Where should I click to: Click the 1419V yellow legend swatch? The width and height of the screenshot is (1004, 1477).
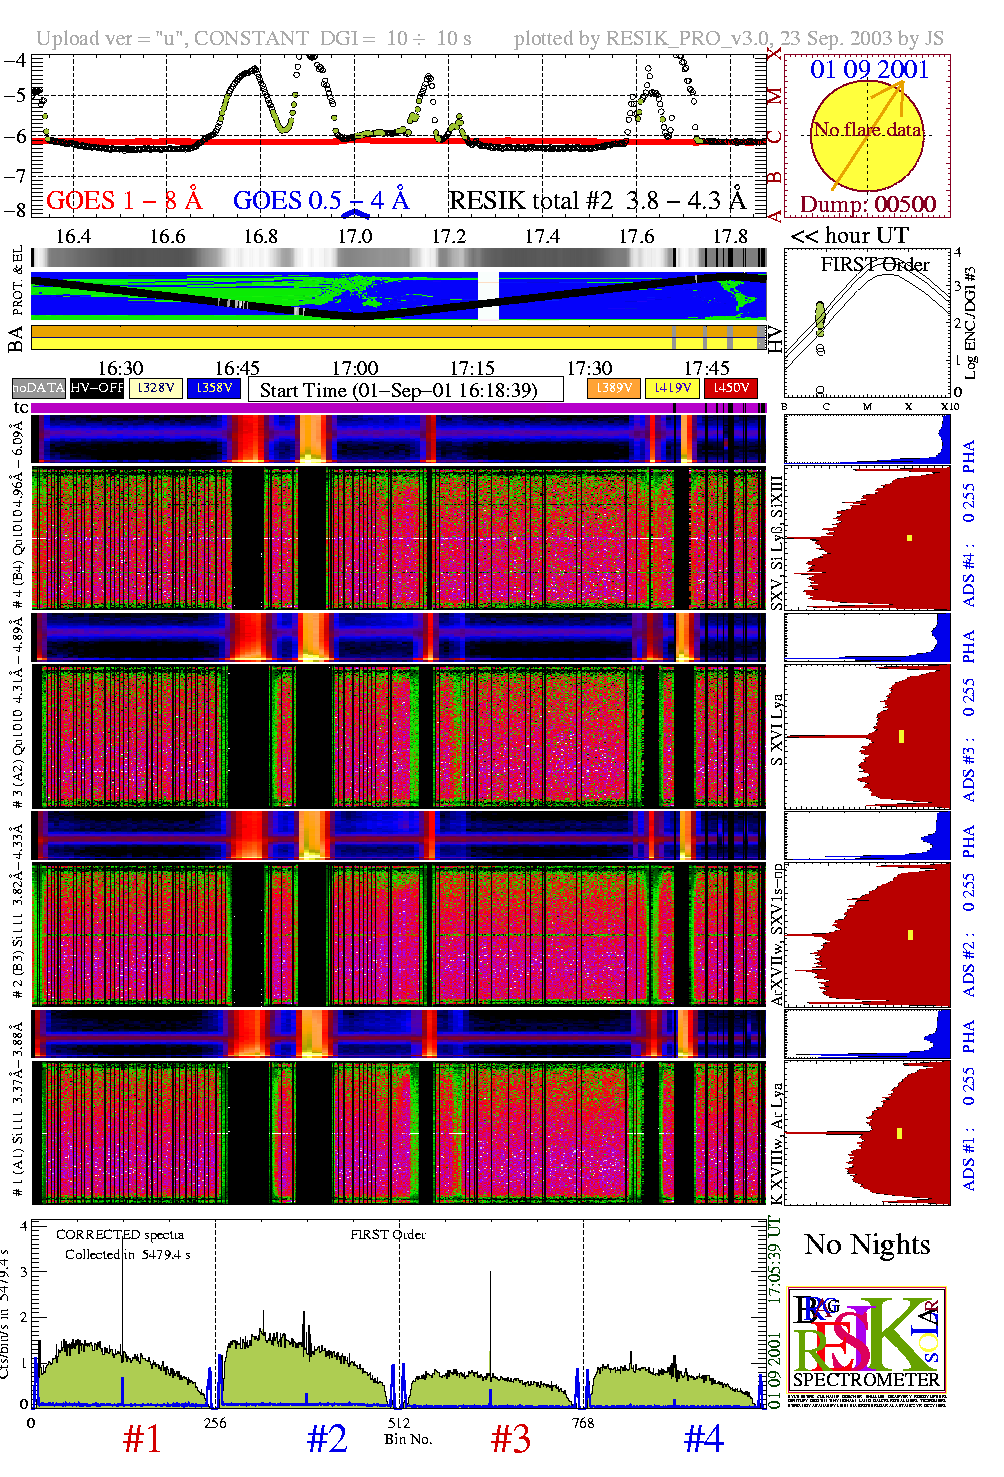pos(672,388)
